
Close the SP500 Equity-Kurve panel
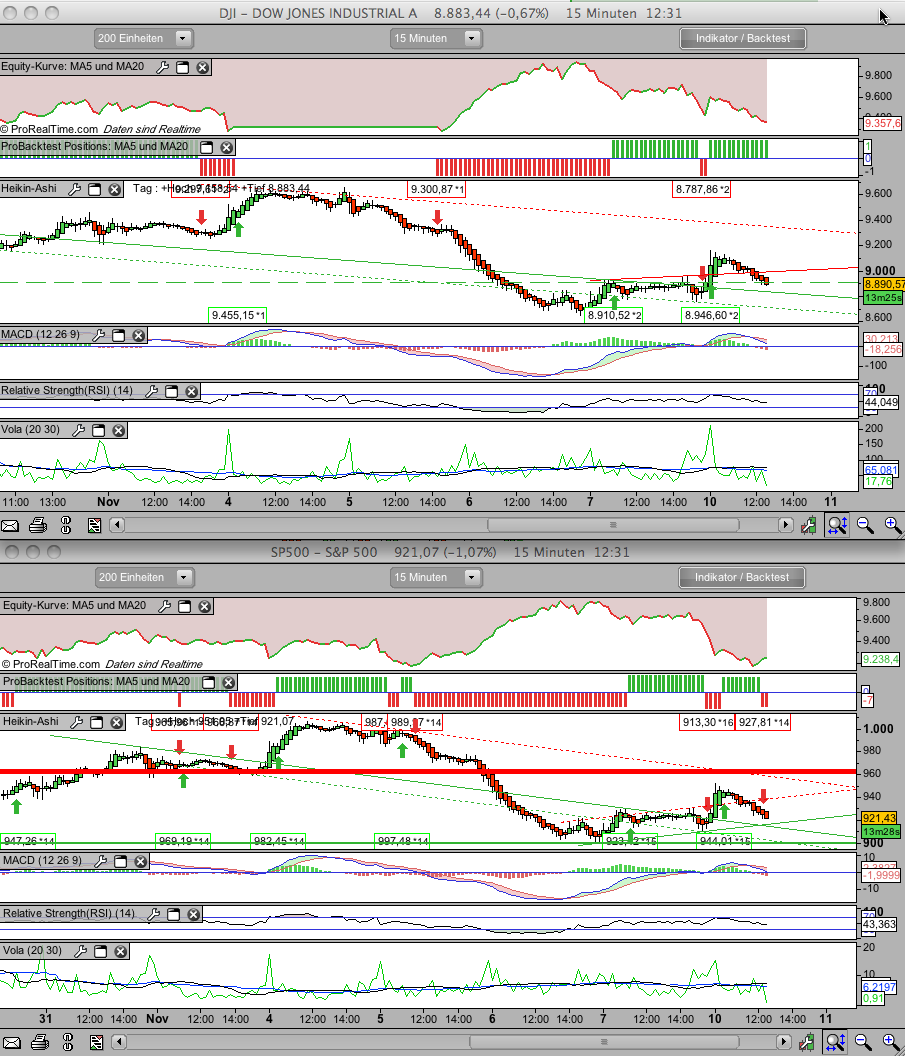pyautogui.click(x=205, y=606)
